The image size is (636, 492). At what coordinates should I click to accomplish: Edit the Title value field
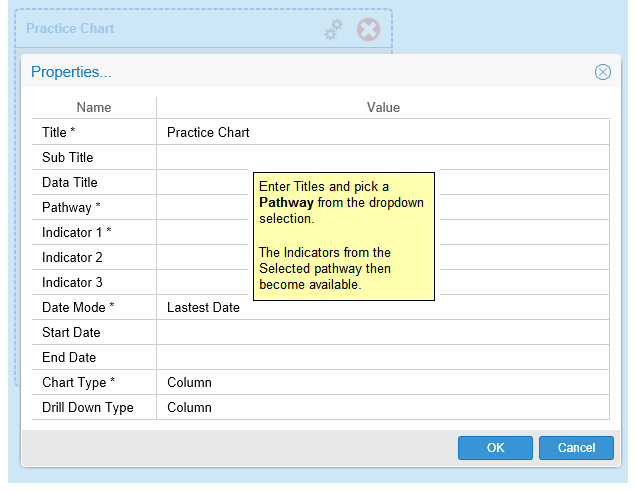(x=382, y=132)
